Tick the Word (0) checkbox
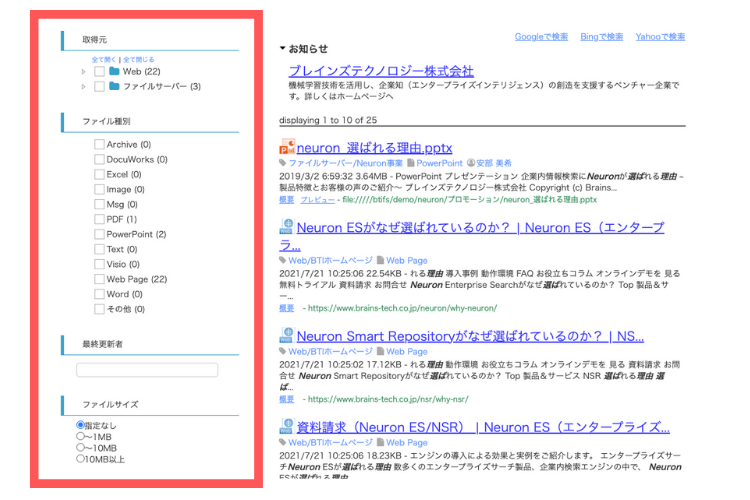This screenshot has height=500, width=750. pos(99,294)
